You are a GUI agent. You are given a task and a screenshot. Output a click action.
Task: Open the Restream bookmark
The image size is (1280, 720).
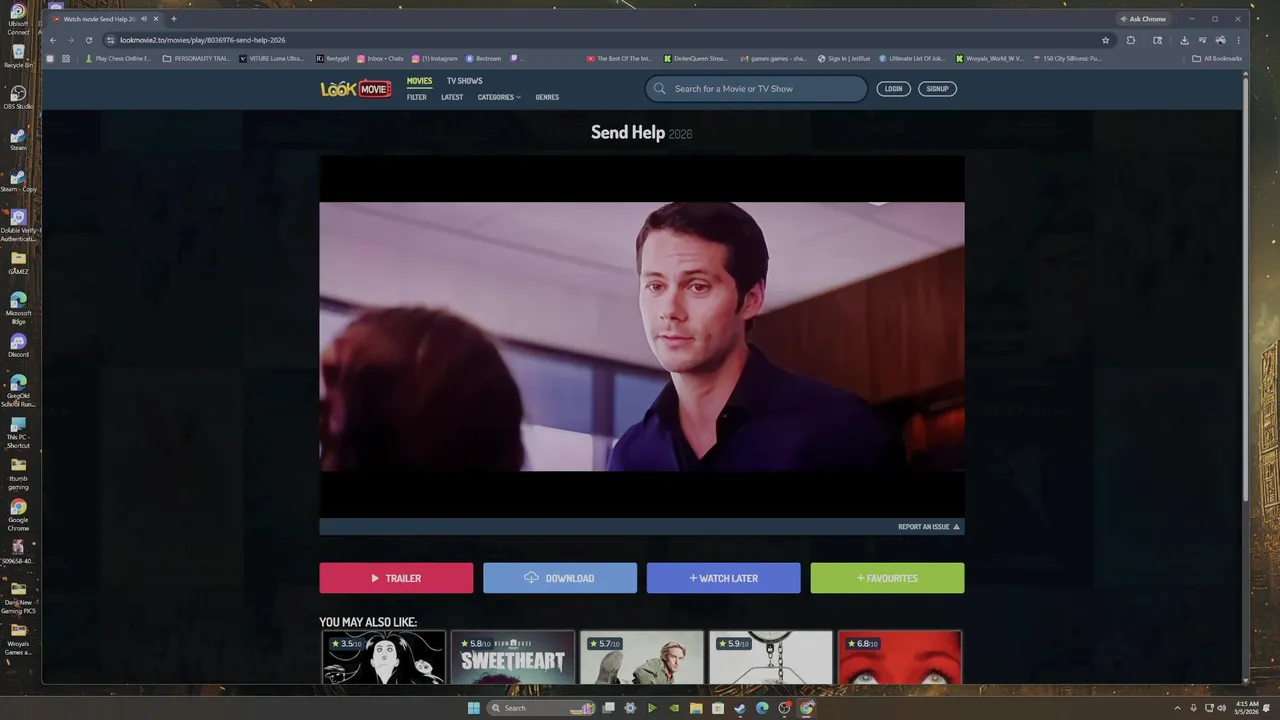pos(483,59)
